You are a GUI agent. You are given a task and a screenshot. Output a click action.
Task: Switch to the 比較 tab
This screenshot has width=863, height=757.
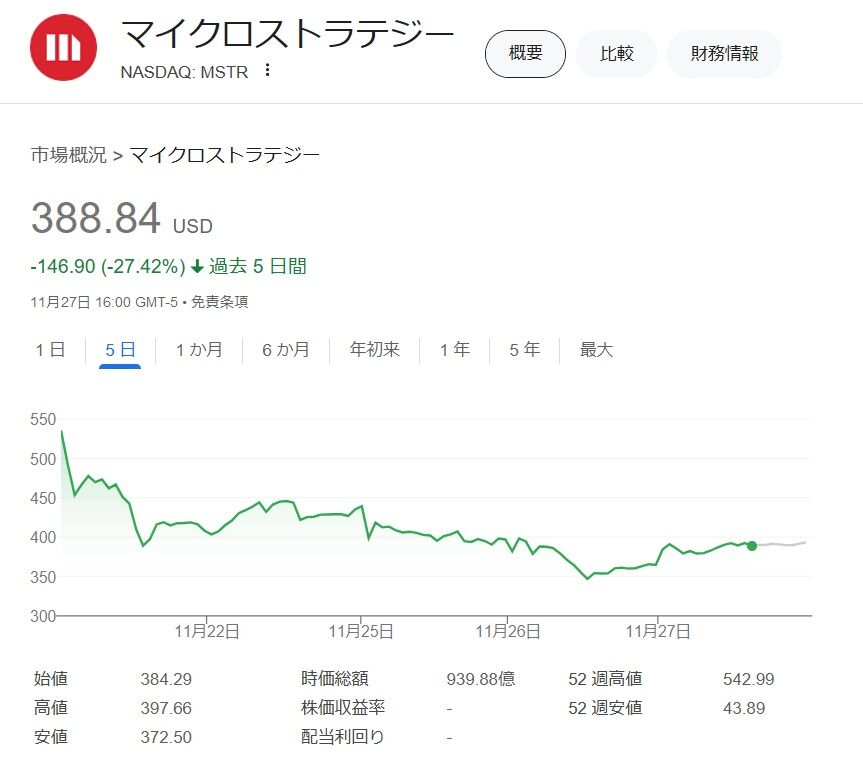(x=616, y=53)
